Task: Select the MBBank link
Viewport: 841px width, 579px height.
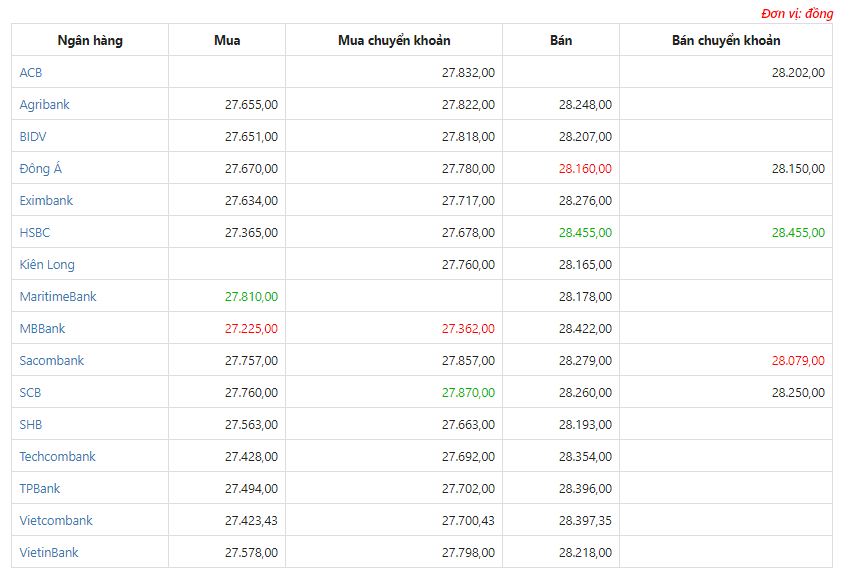Action: (42, 329)
